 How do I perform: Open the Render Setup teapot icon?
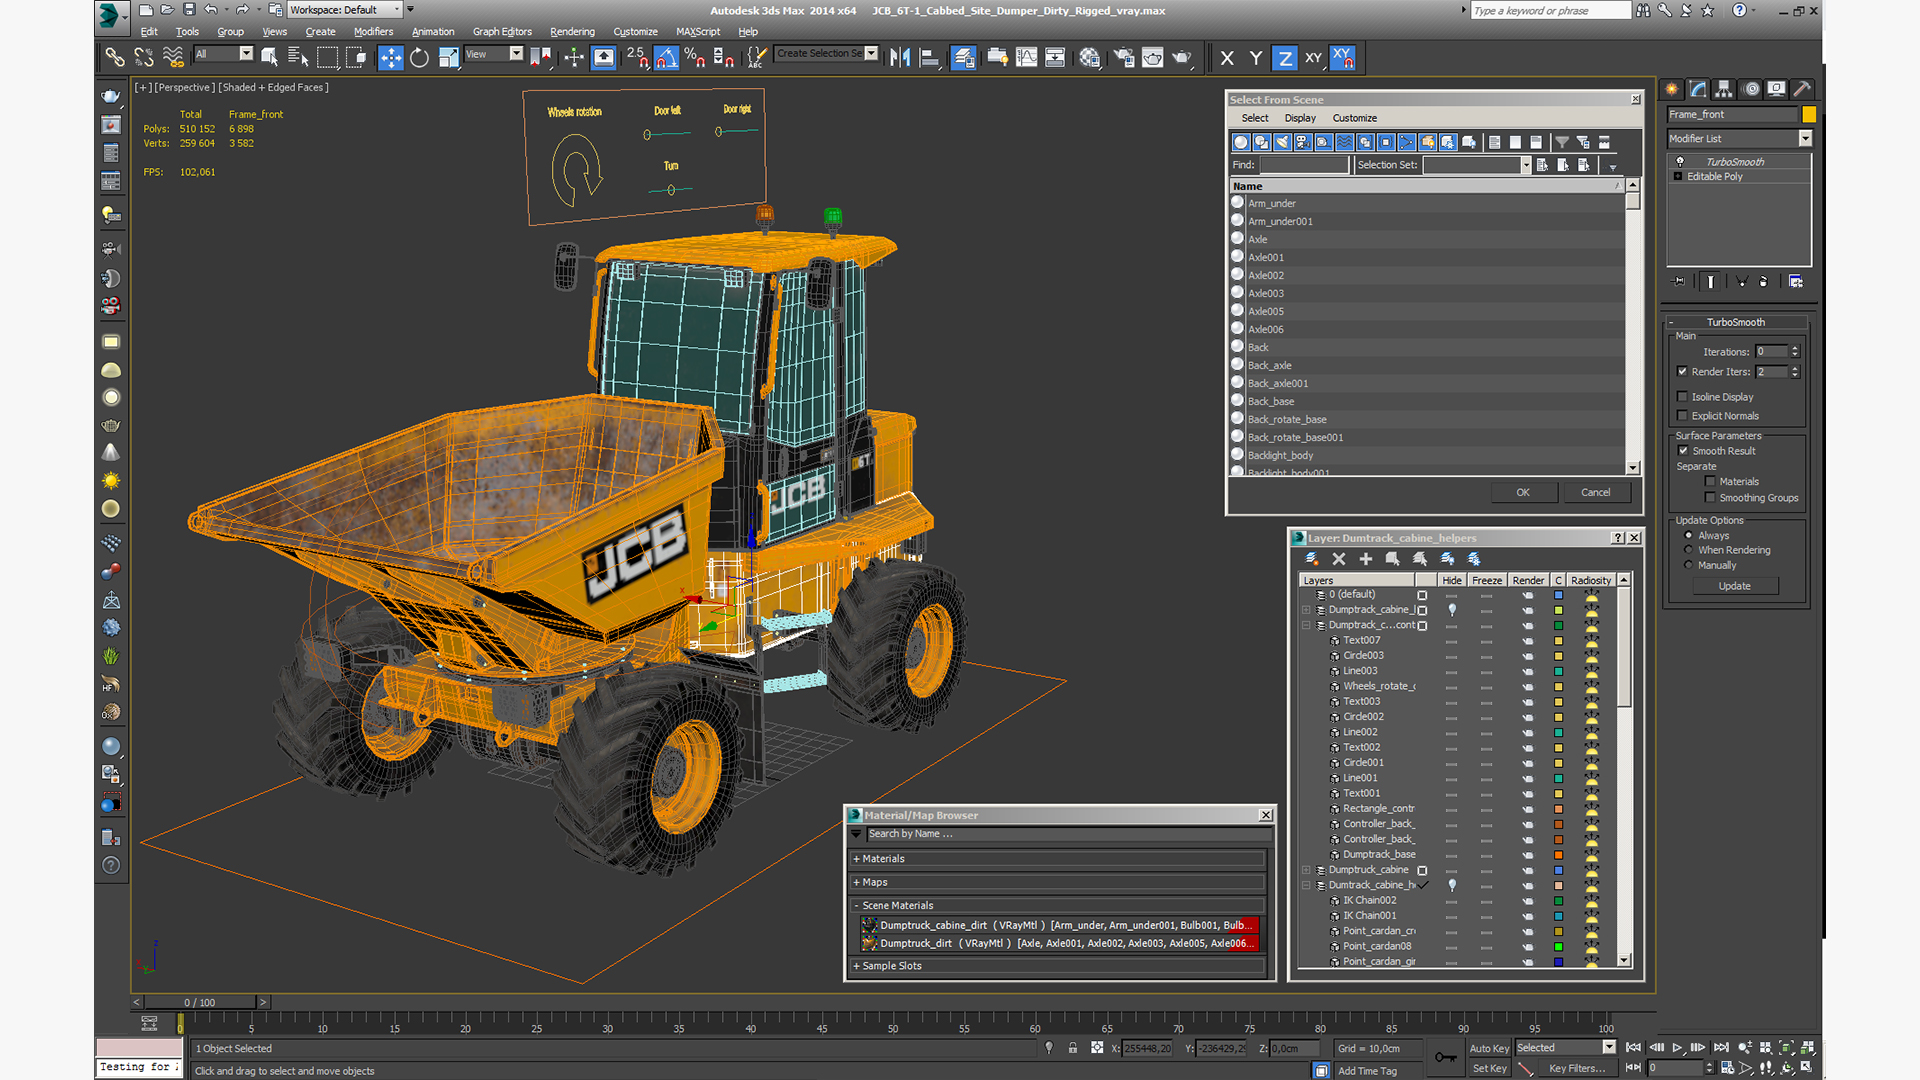(1124, 58)
